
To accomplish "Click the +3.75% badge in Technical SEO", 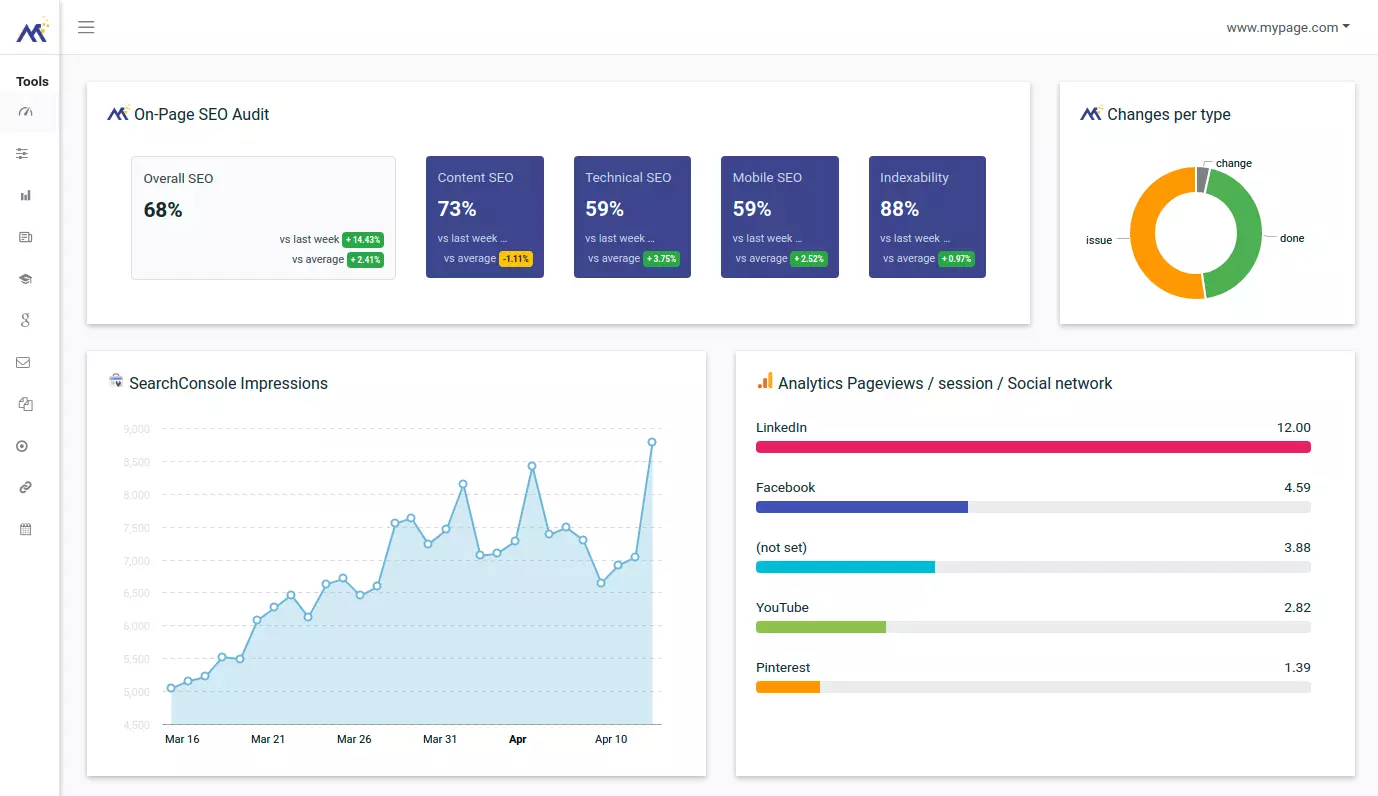I will click(661, 259).
